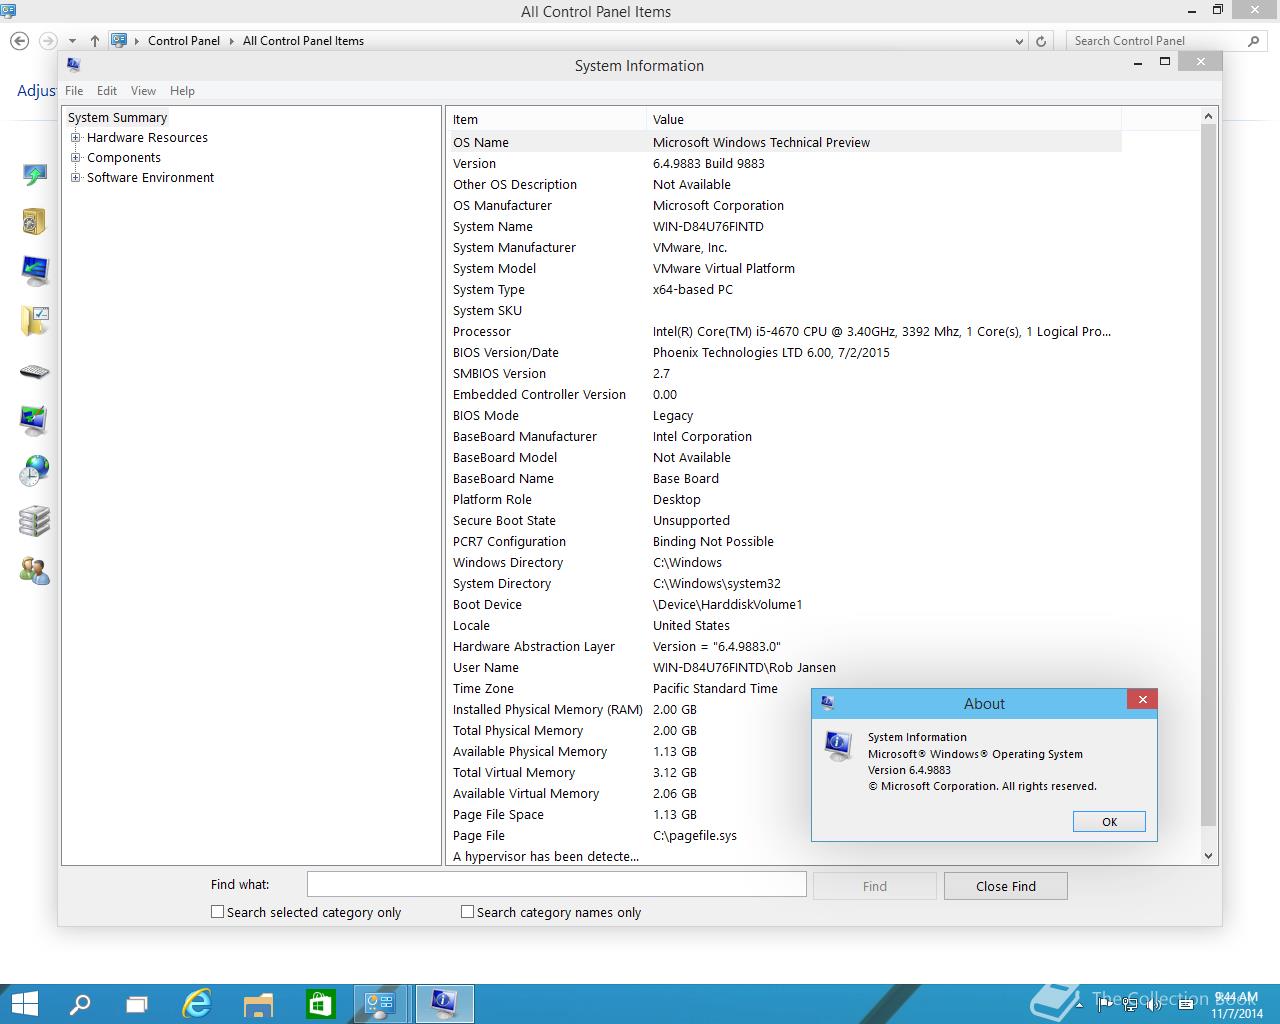
Task: Open the recent locations dropdown arrow
Action: [72, 41]
